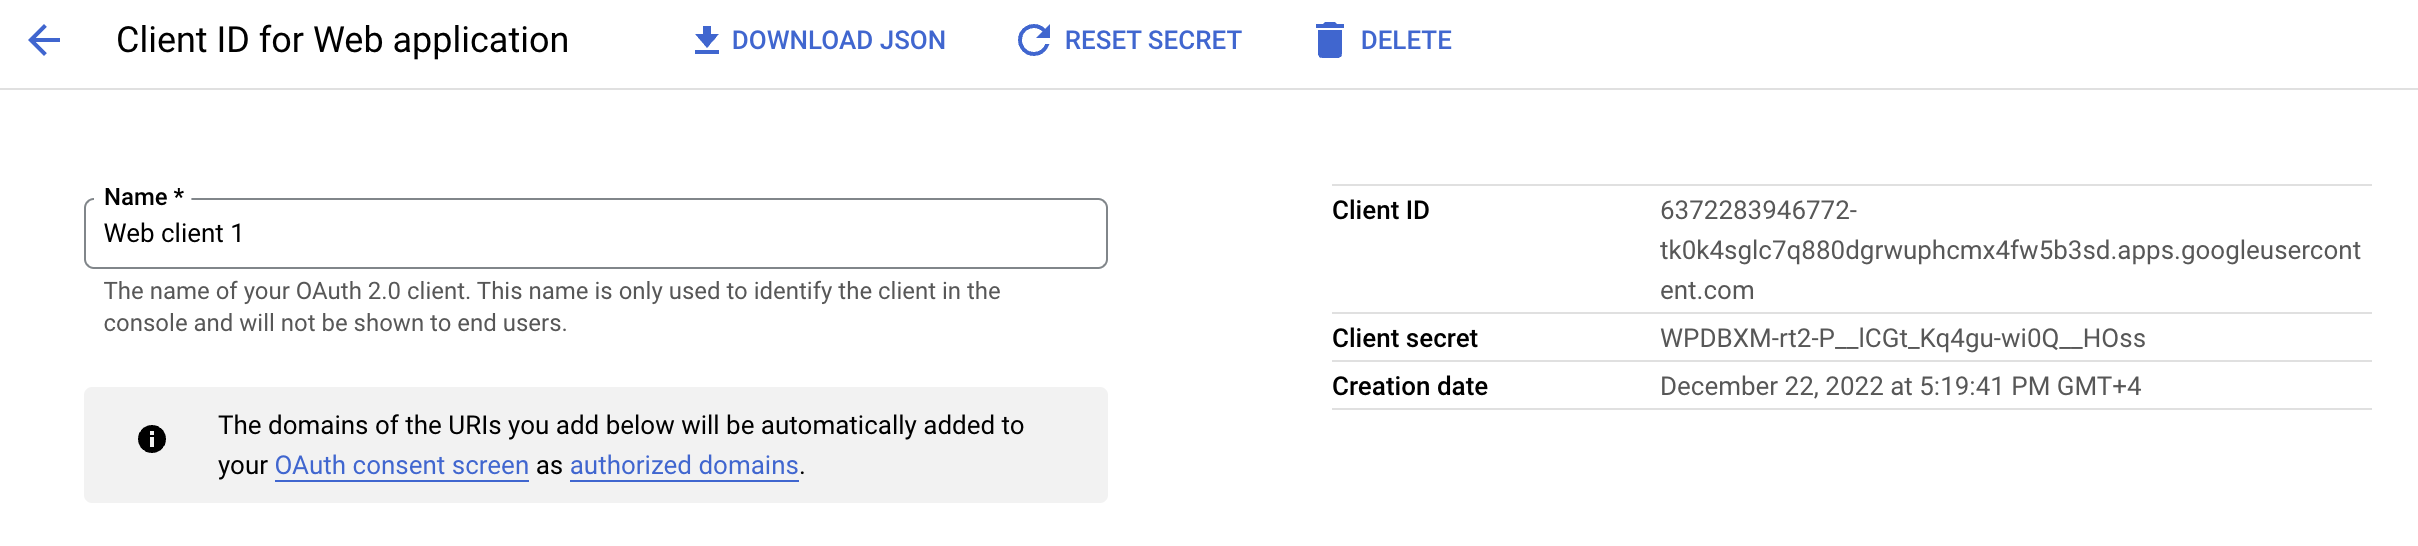Click the Creation date value

(x=1900, y=386)
